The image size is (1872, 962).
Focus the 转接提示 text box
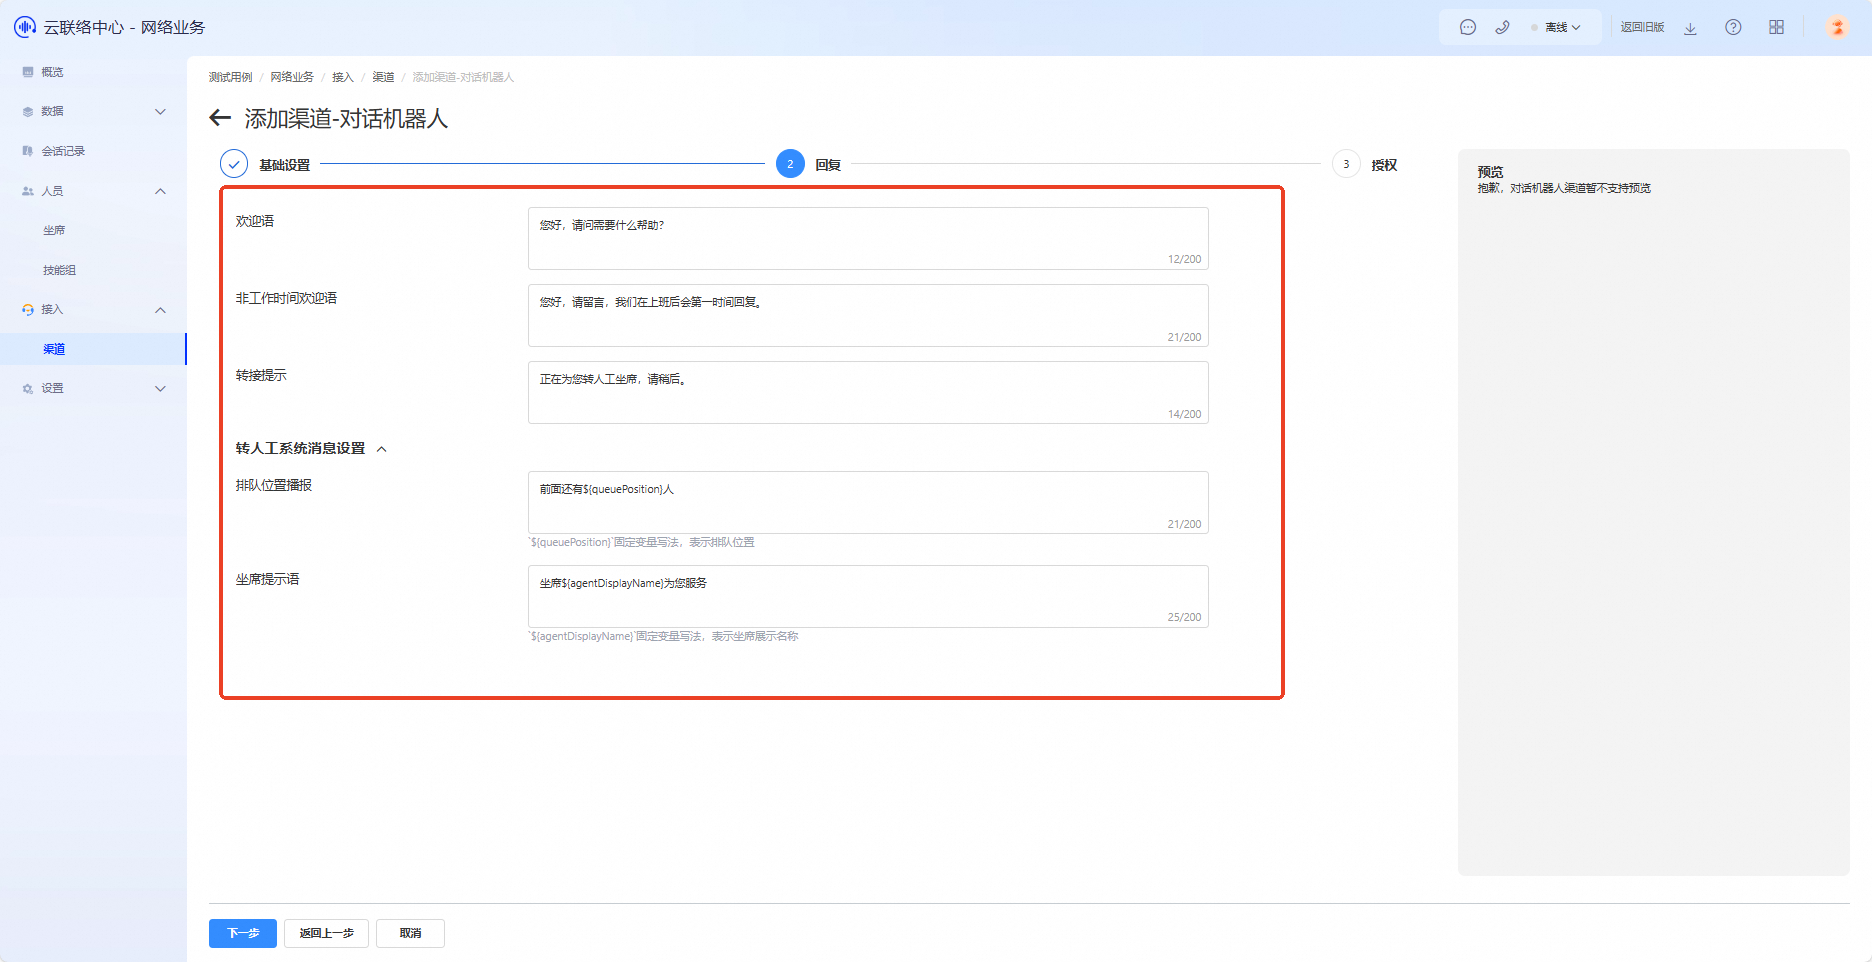click(868, 392)
